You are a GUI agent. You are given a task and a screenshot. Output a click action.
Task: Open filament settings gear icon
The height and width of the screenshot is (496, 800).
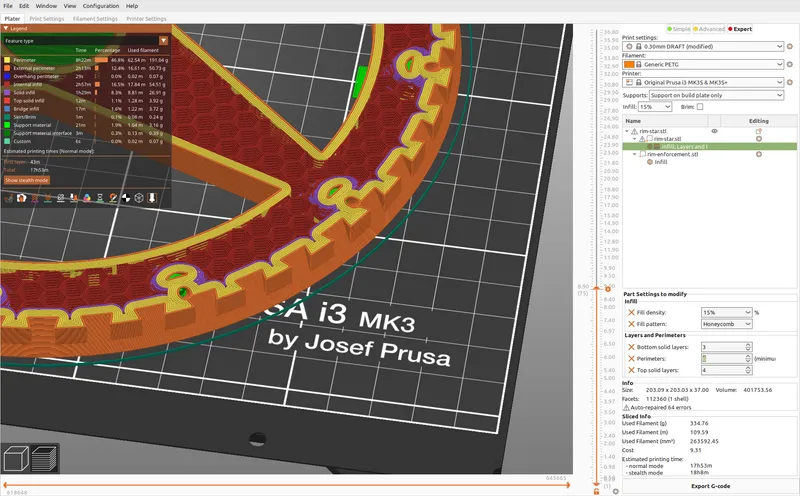pyautogui.click(x=790, y=64)
